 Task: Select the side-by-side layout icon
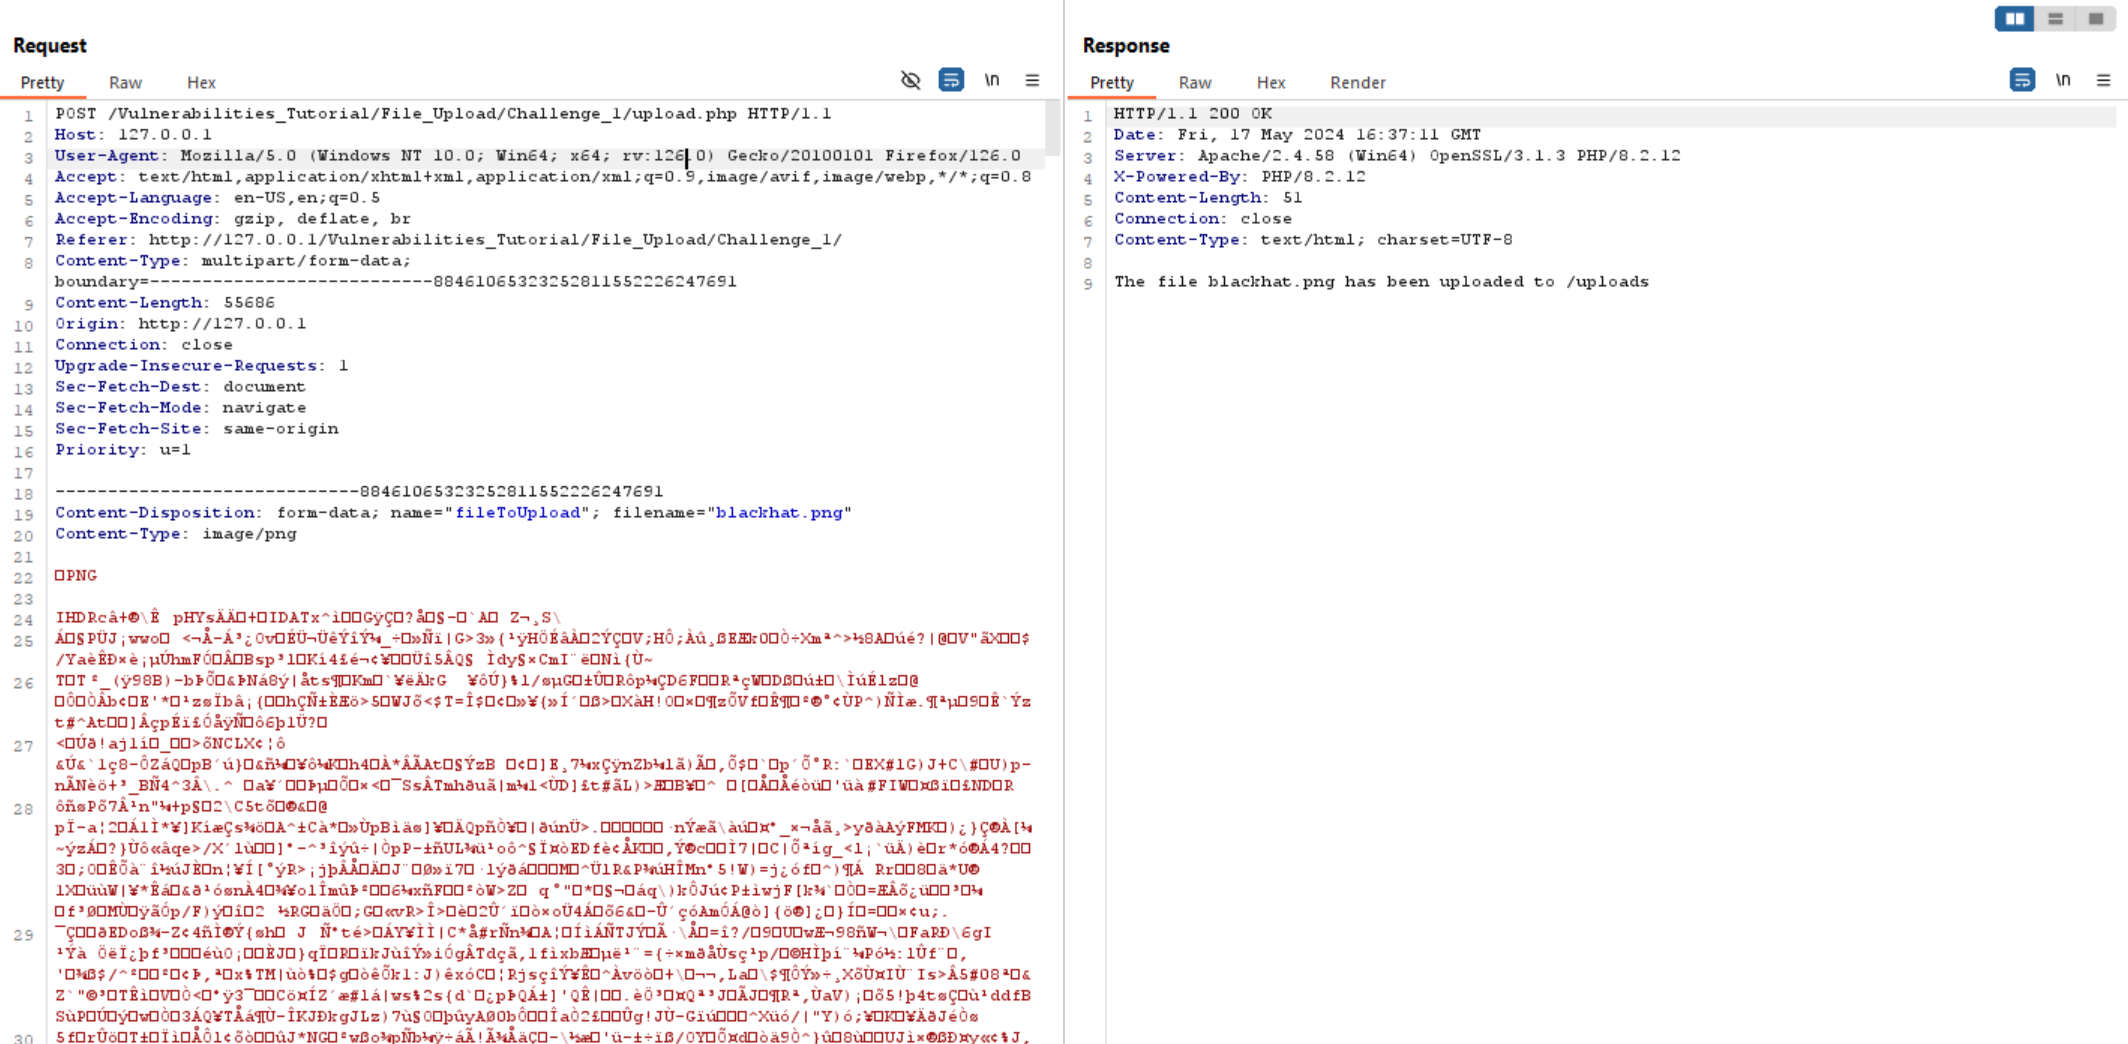pyautogui.click(x=2014, y=18)
